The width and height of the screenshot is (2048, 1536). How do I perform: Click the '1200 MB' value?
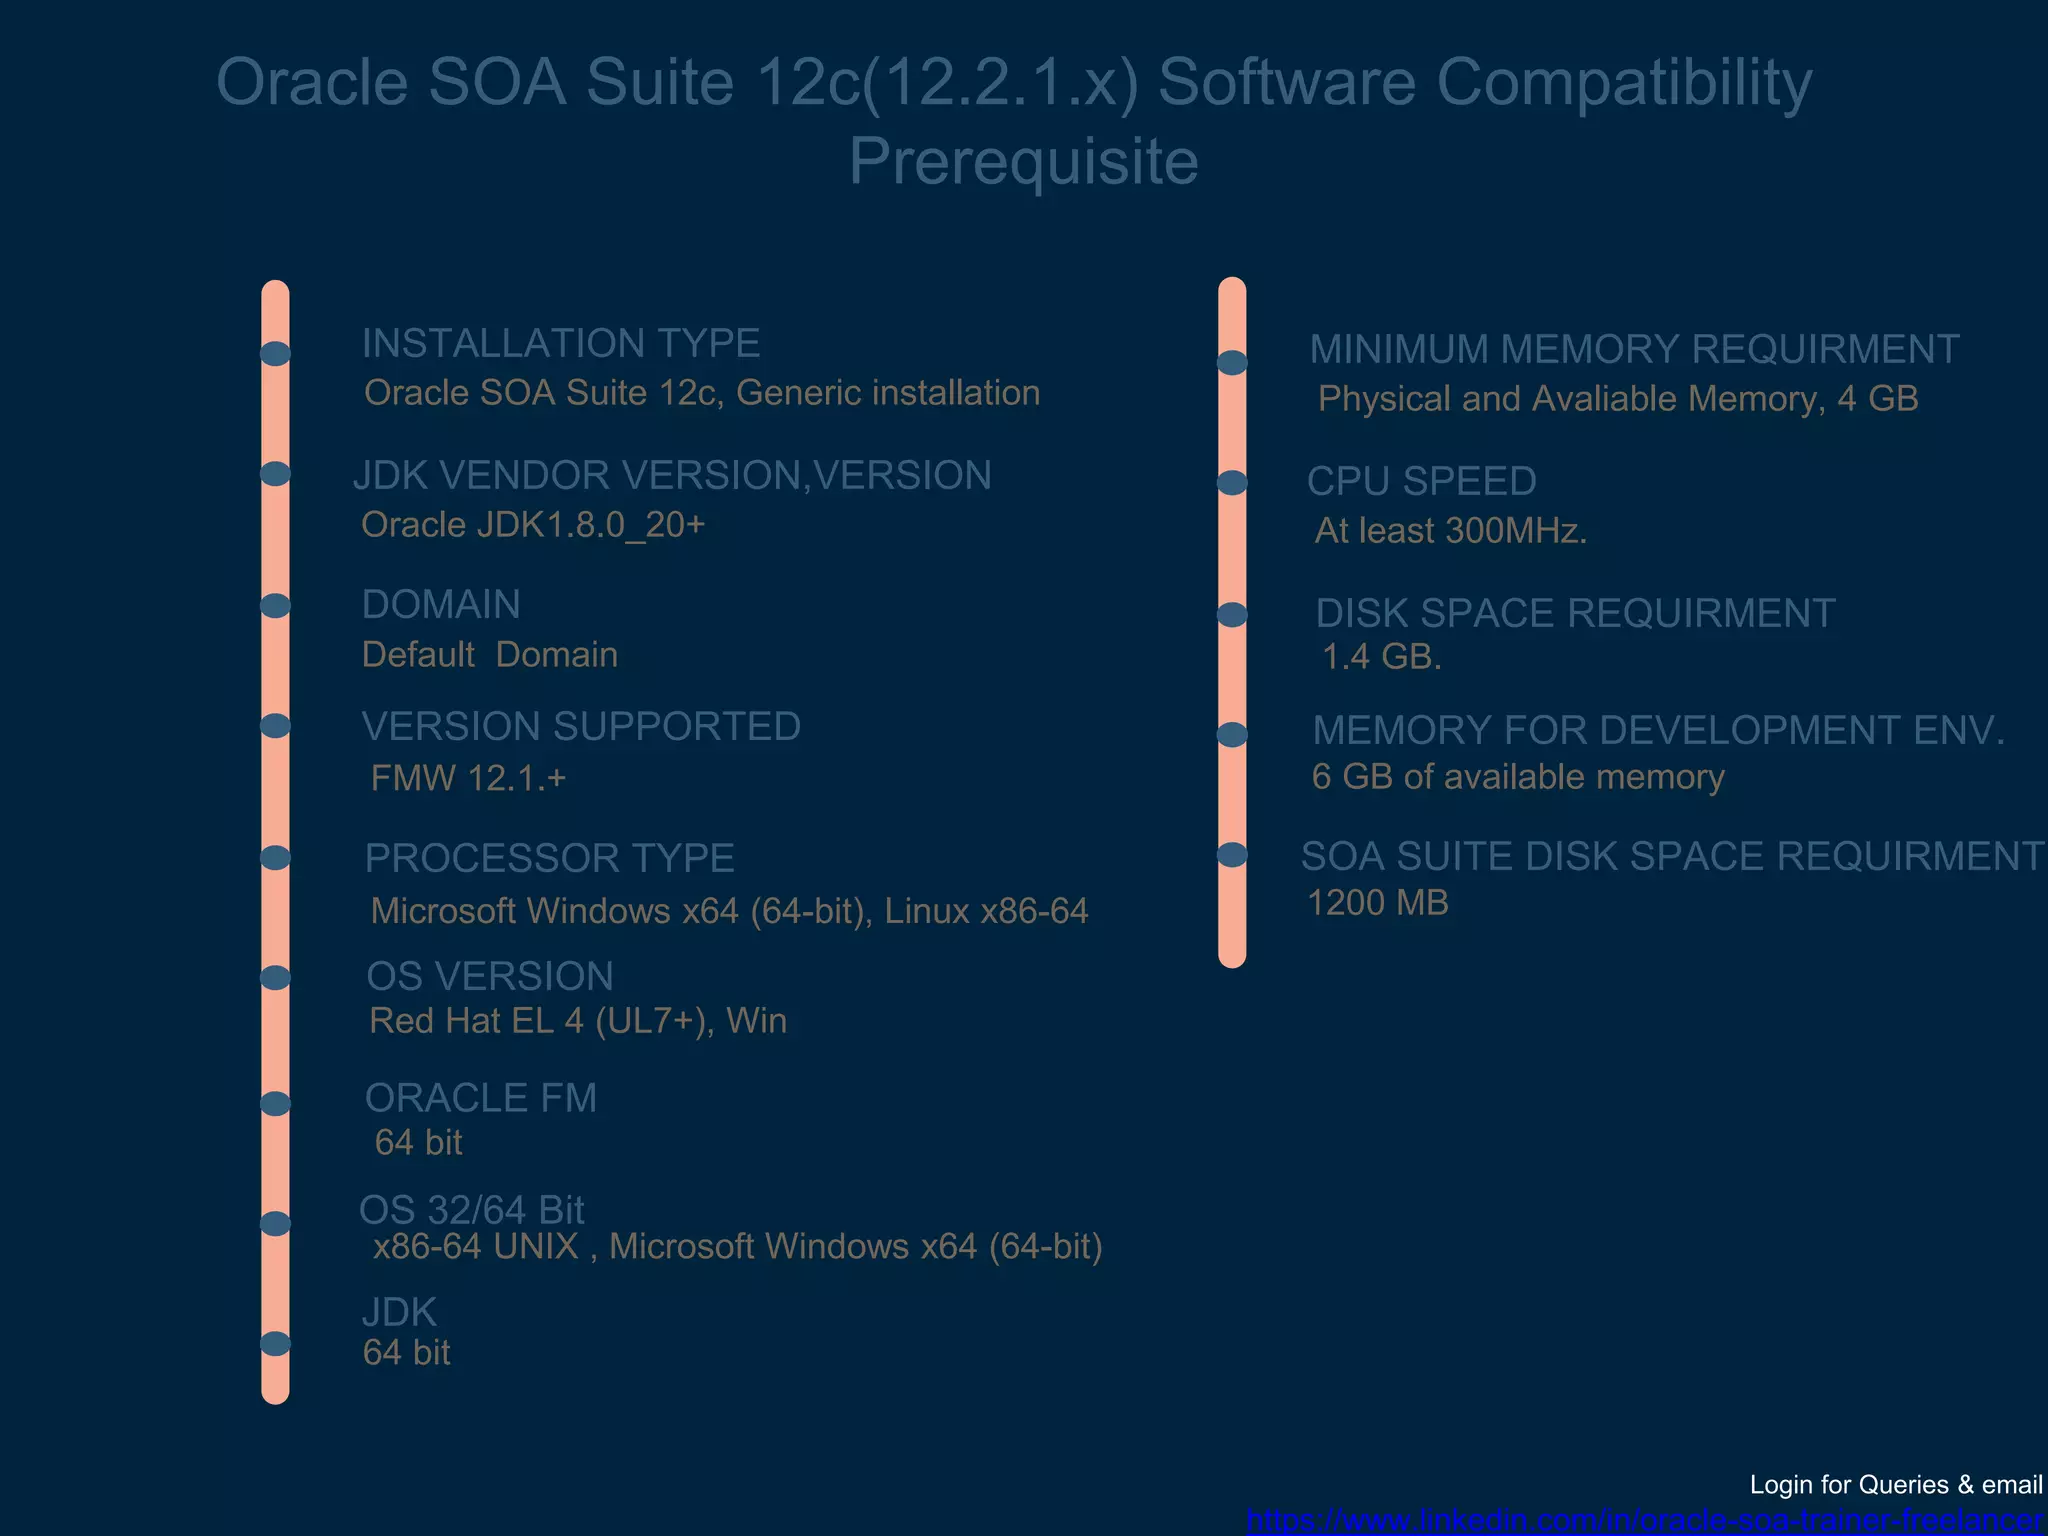(x=1378, y=903)
